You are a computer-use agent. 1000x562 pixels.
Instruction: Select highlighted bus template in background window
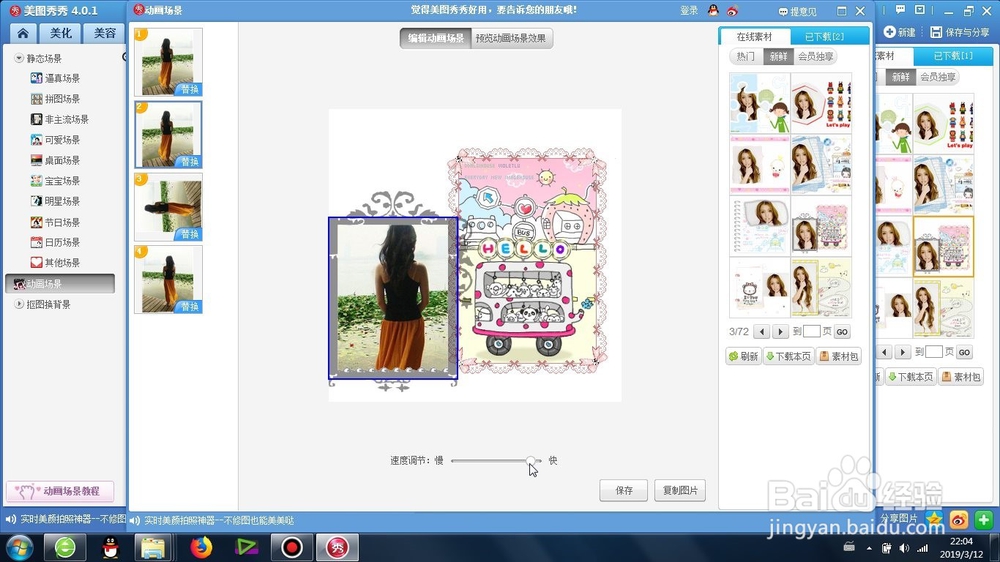pos(943,246)
